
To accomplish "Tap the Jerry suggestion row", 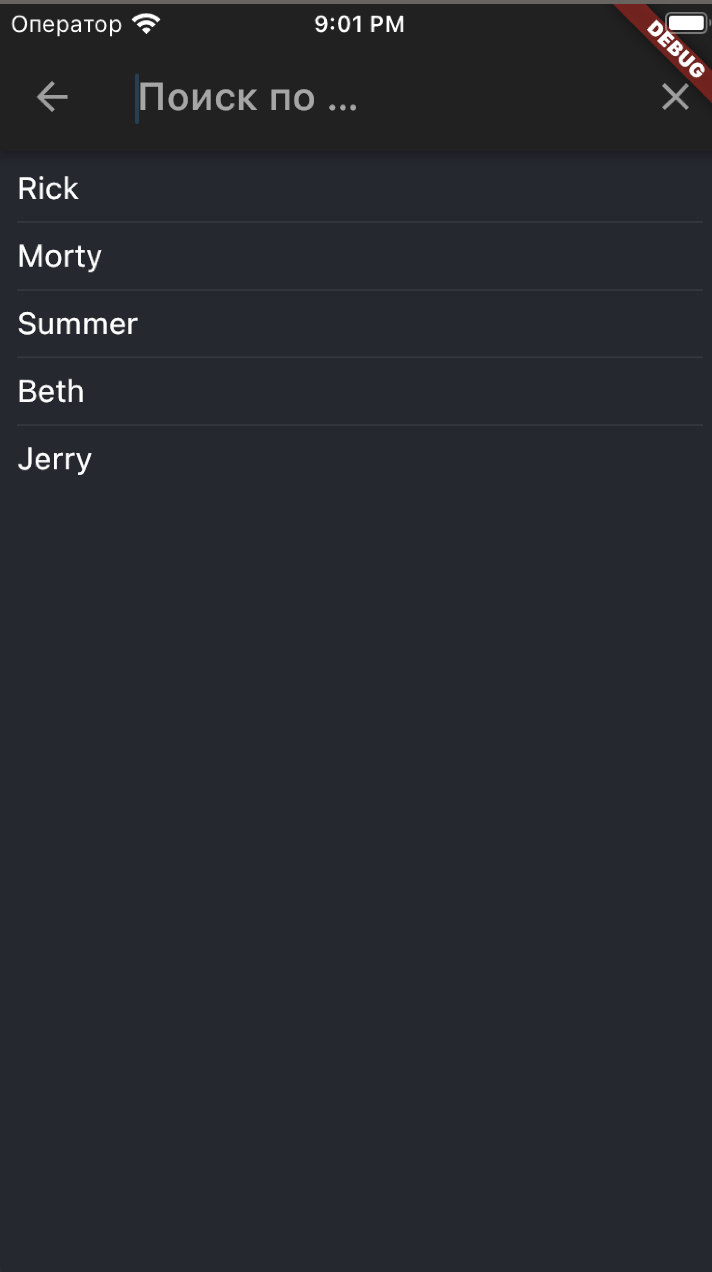I will pos(55,460).
